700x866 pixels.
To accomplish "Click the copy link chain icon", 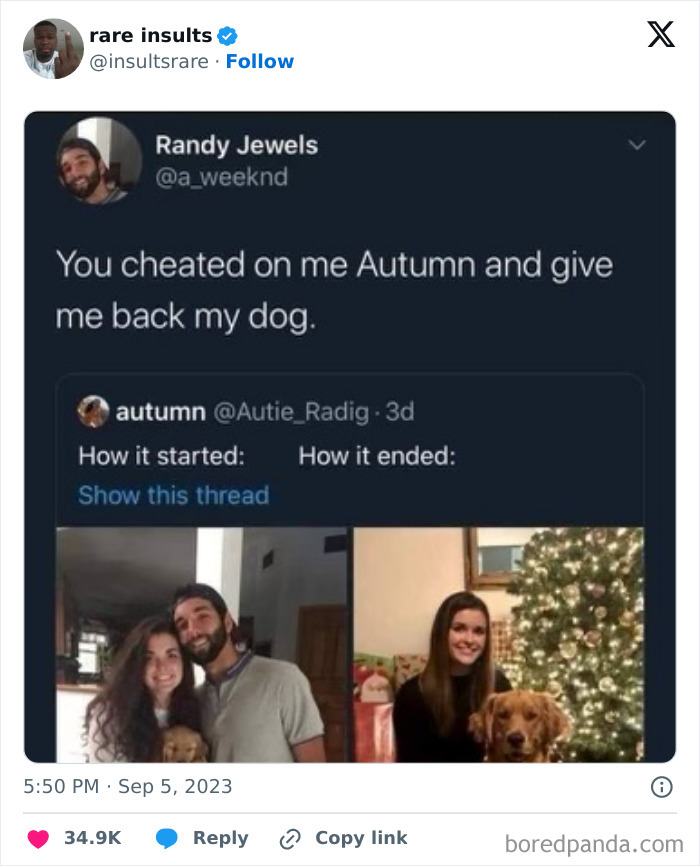I will [290, 838].
